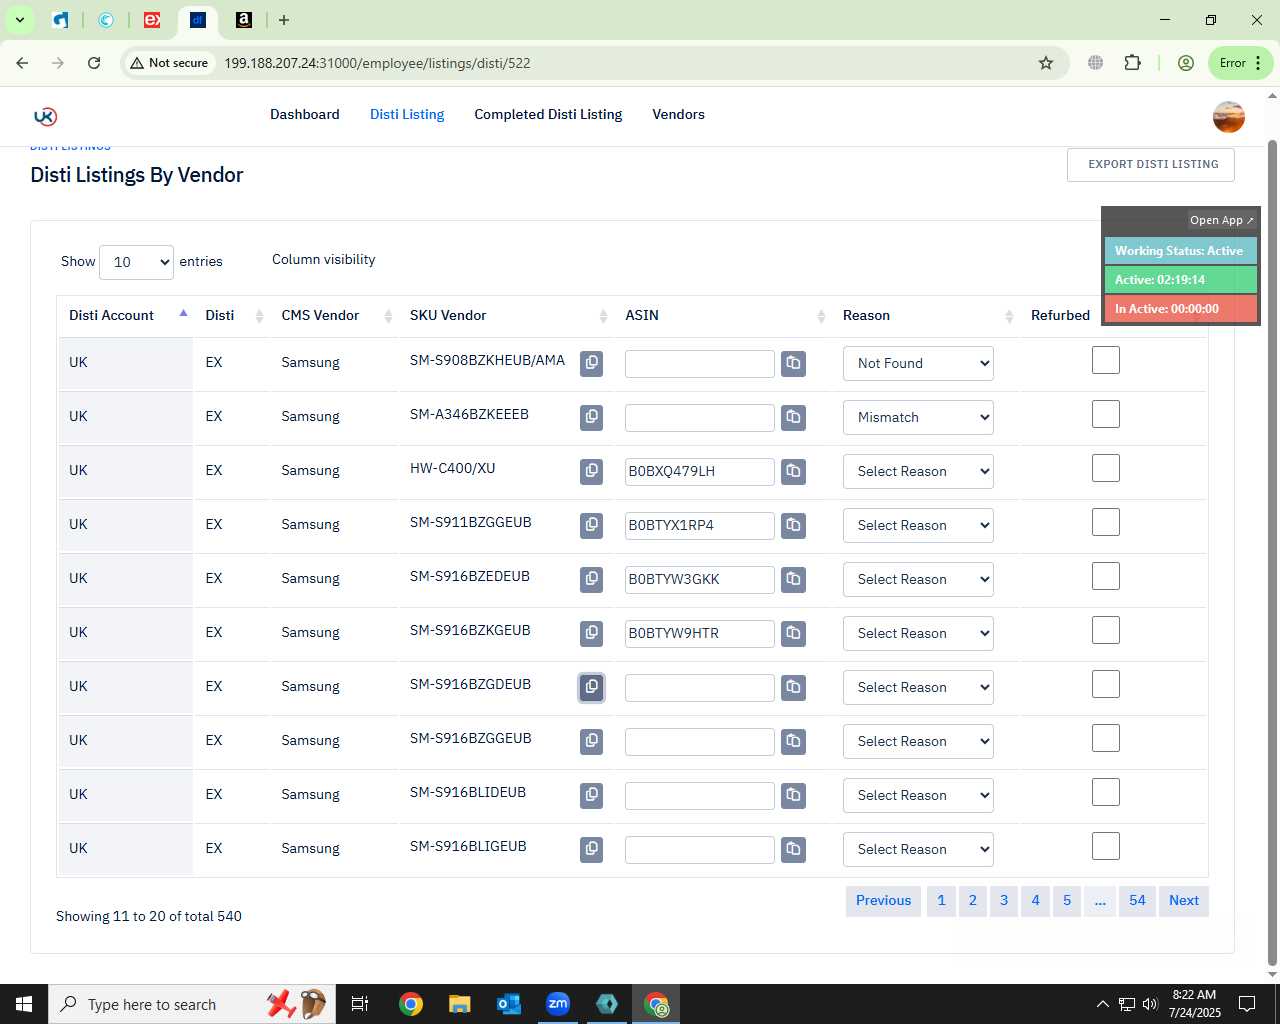Open the Mismatch reason dropdown
This screenshot has width=1280, height=1024.
pos(918,417)
